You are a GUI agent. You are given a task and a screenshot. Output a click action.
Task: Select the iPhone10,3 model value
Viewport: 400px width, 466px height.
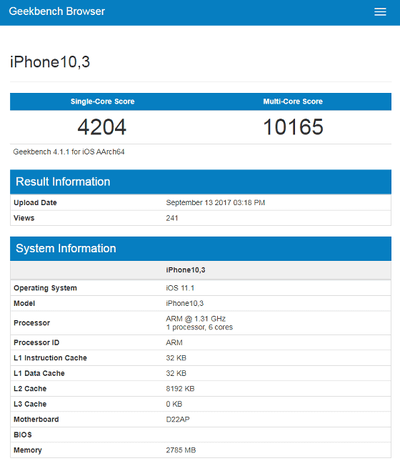pyautogui.click(x=185, y=303)
